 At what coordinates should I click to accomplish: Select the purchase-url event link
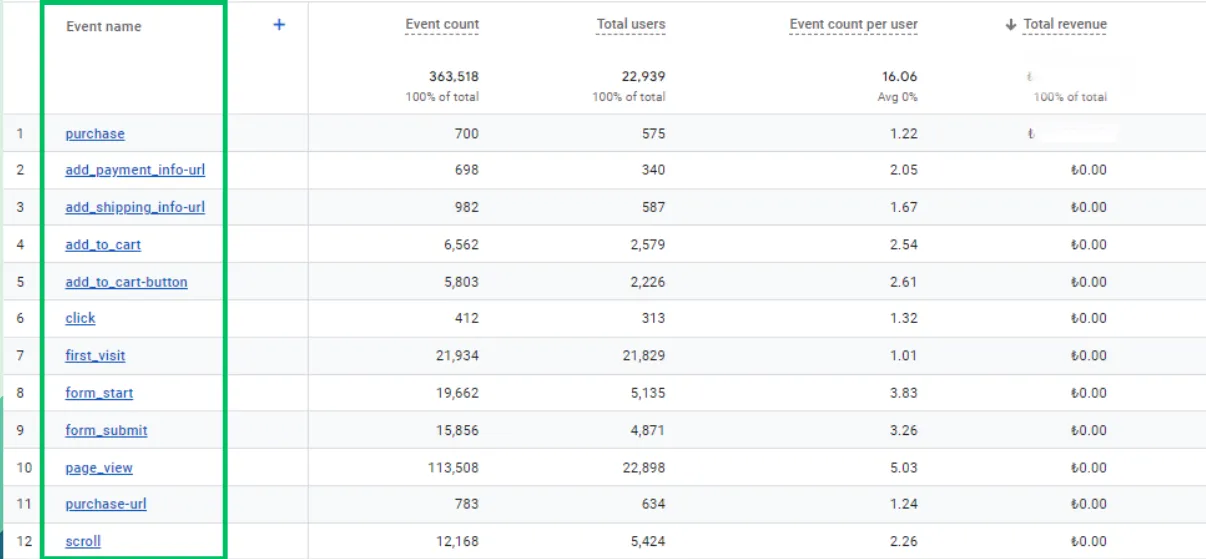[x=106, y=504]
